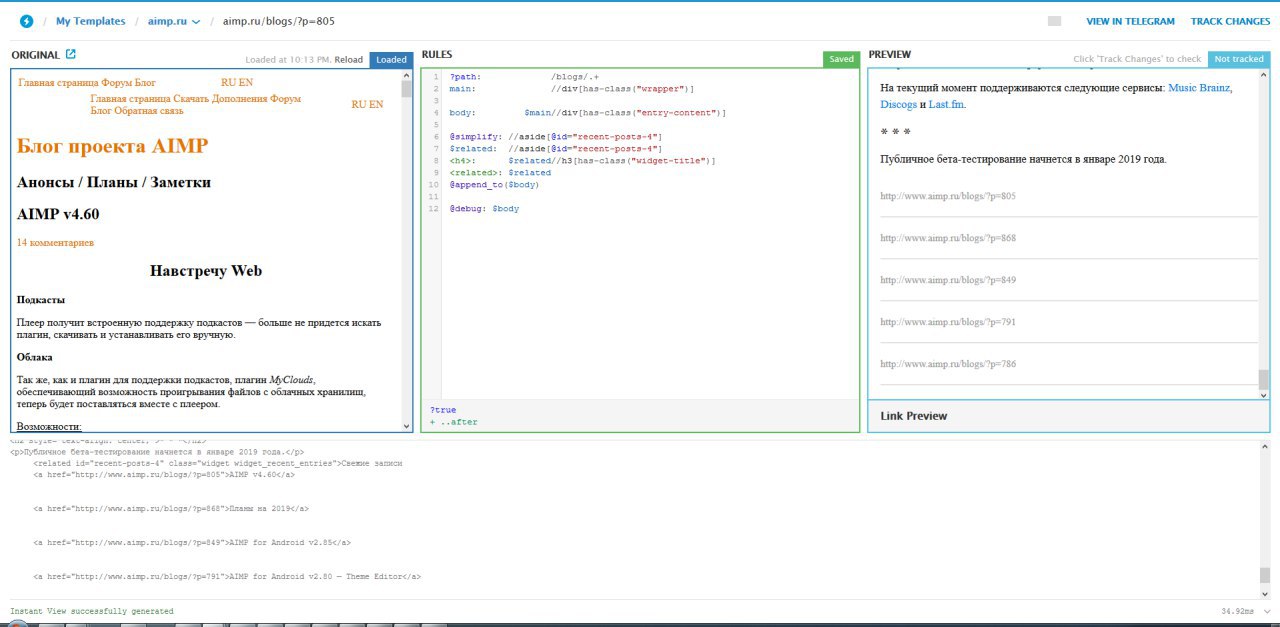This screenshot has height=627, width=1280.
Task: Open original page via external link icon
Action: 70,55
